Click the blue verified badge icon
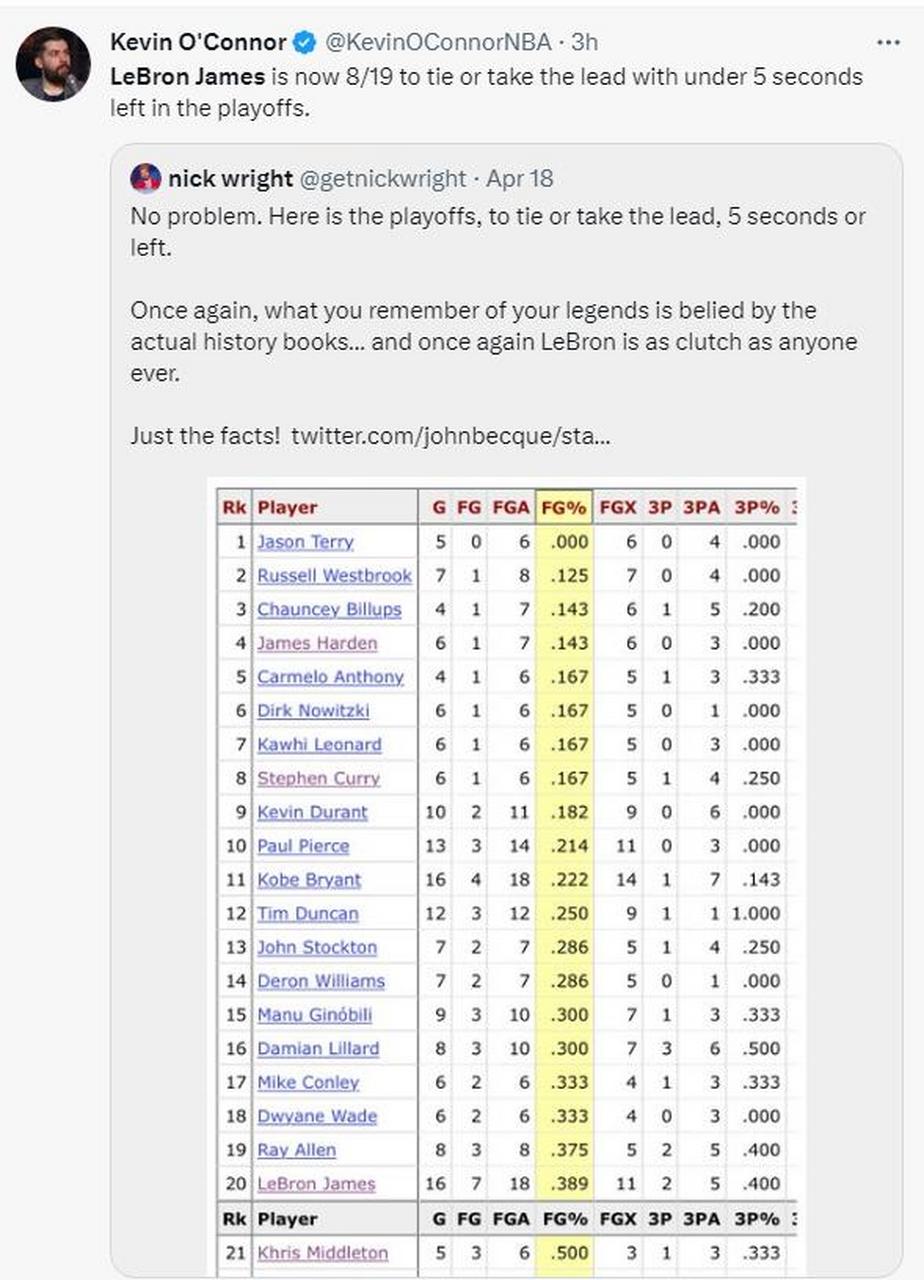924x1280 pixels. [304, 43]
